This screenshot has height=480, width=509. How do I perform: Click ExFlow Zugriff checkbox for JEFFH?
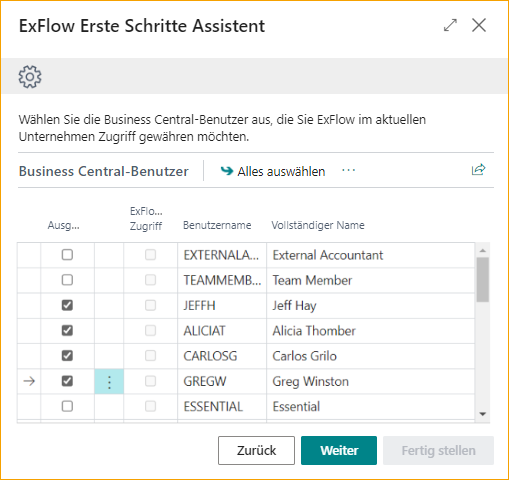(150, 305)
